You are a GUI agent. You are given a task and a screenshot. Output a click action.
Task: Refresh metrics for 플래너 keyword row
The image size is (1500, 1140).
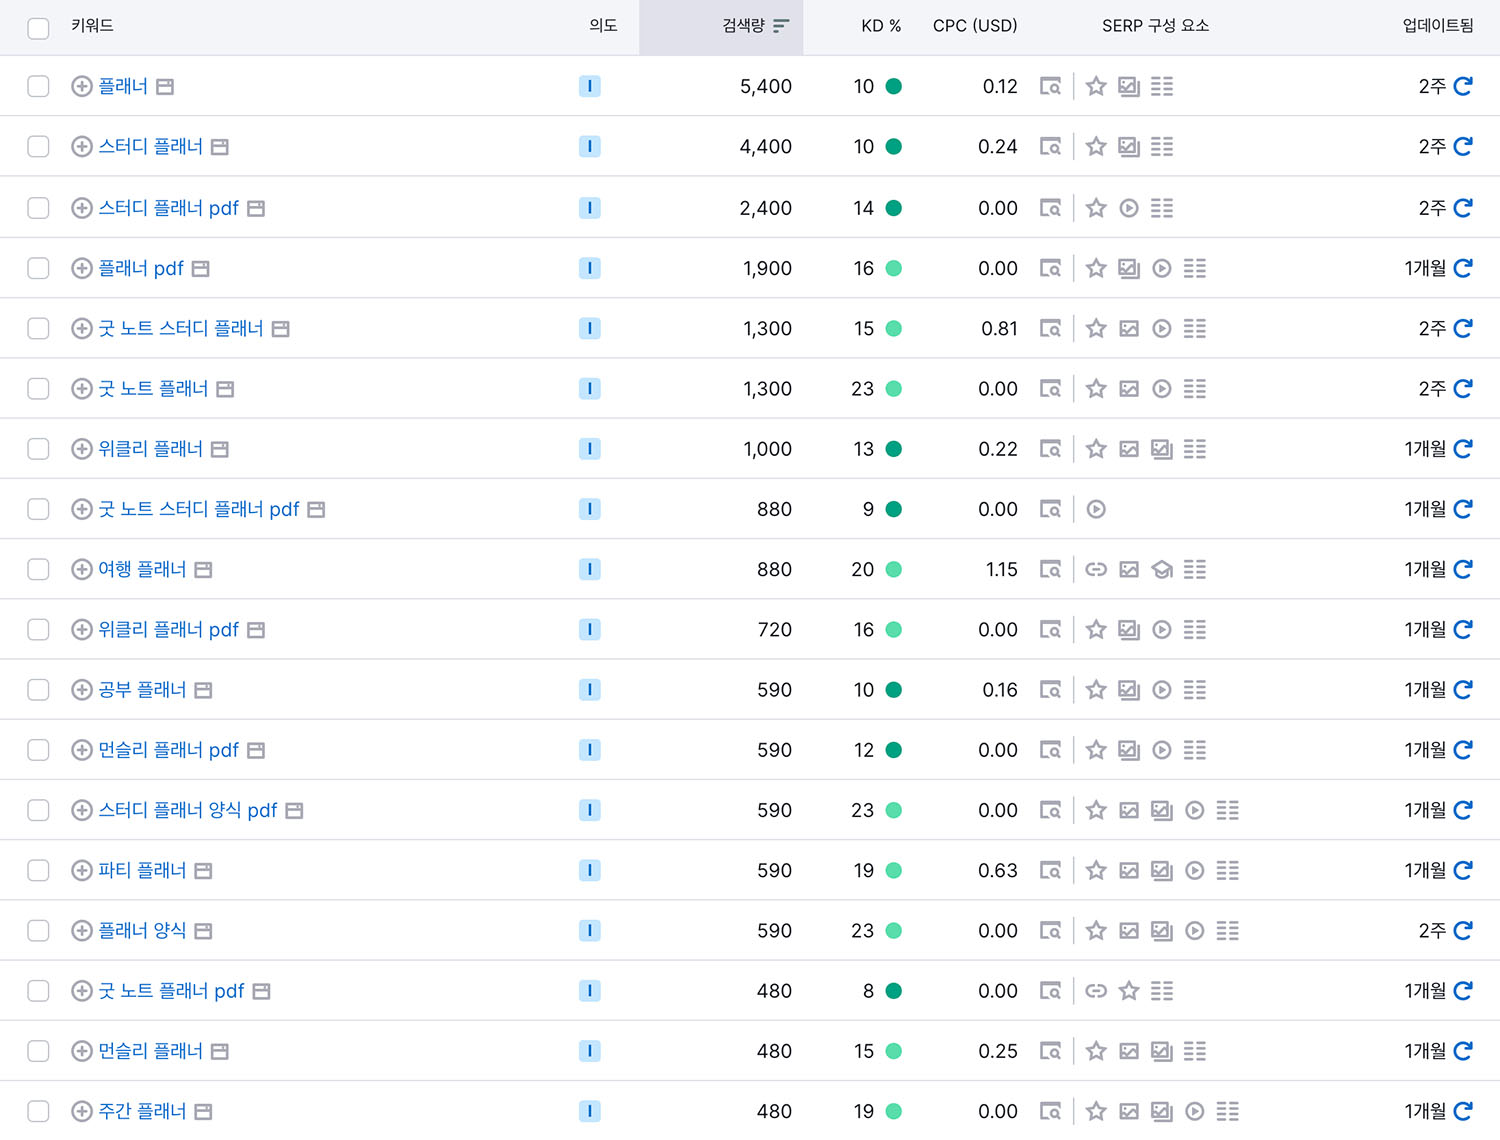pos(1463,86)
